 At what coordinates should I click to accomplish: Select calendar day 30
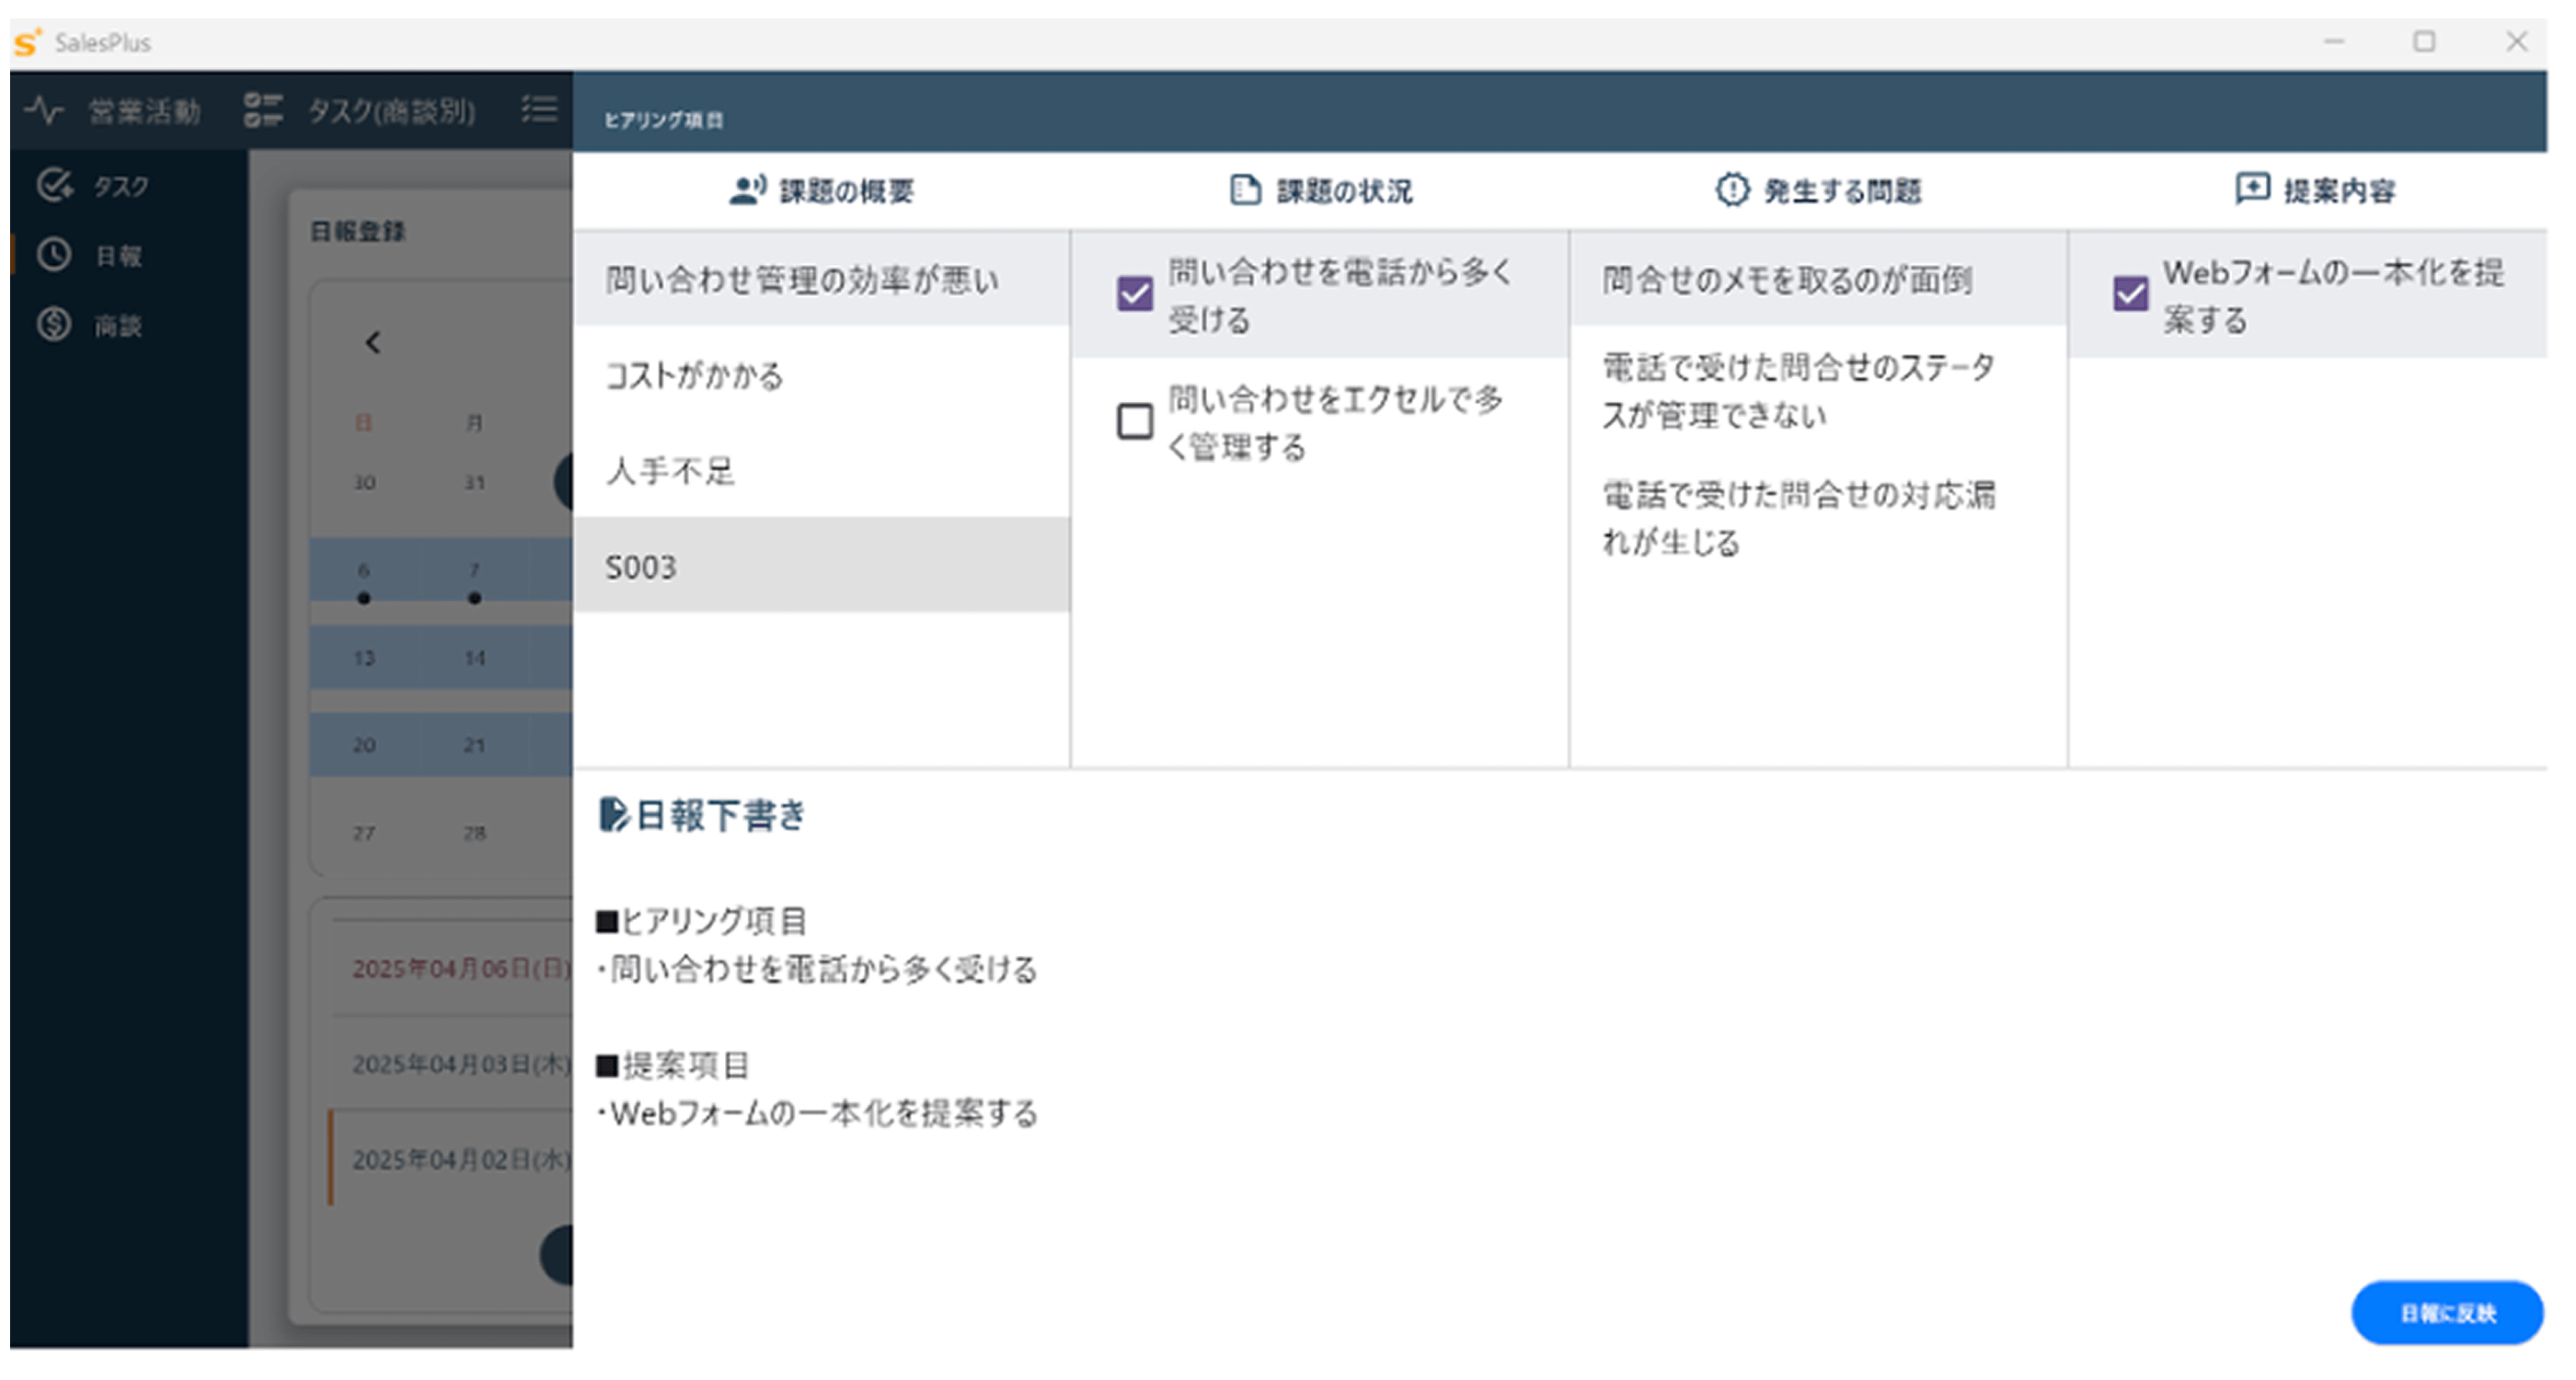[x=364, y=483]
